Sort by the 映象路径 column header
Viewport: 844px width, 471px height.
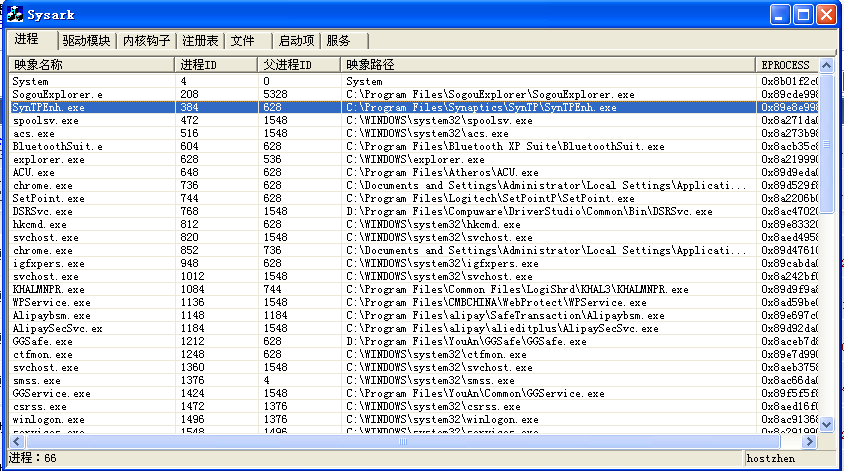coord(547,65)
